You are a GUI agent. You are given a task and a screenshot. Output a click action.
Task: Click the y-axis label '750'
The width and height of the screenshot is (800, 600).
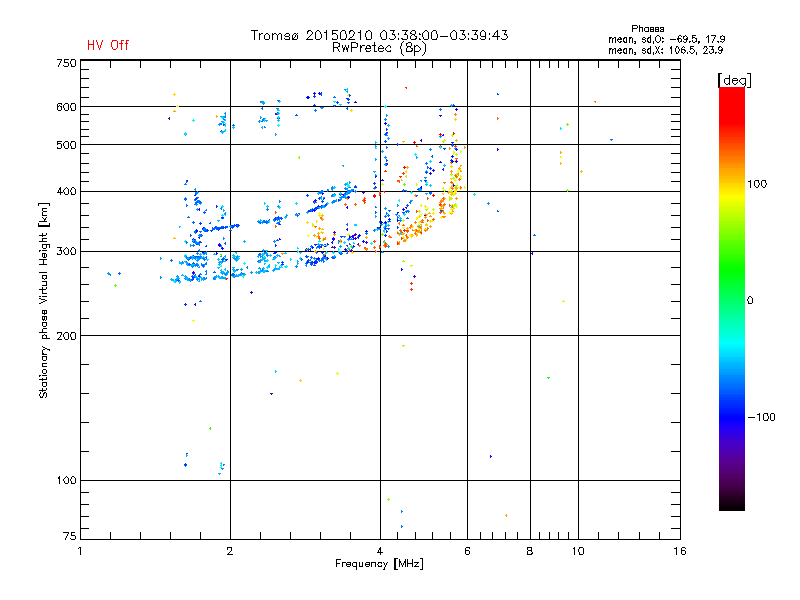[66, 63]
